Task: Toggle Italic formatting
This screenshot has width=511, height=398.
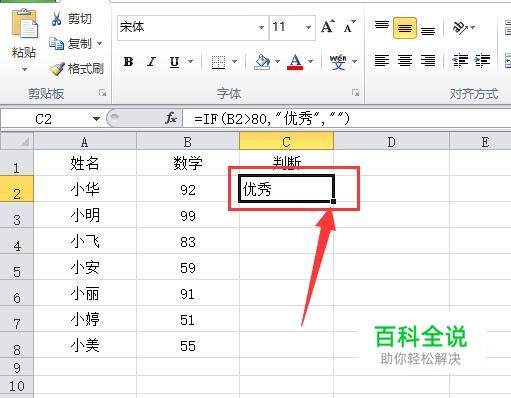Action: 152,62
